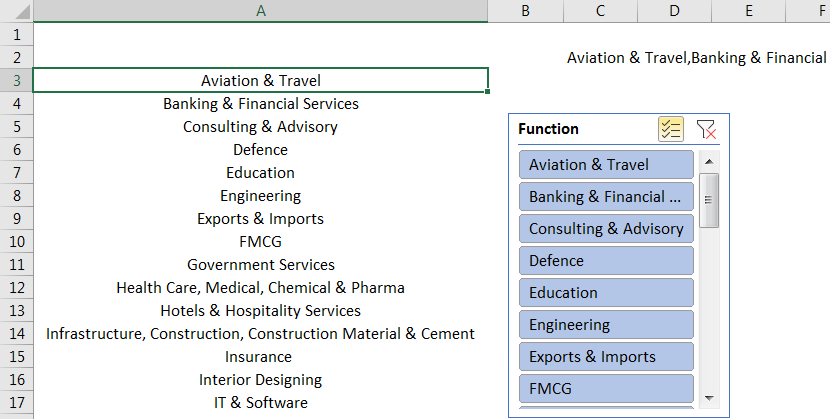
Task: Click the Function slicer header title
Action: (549, 129)
